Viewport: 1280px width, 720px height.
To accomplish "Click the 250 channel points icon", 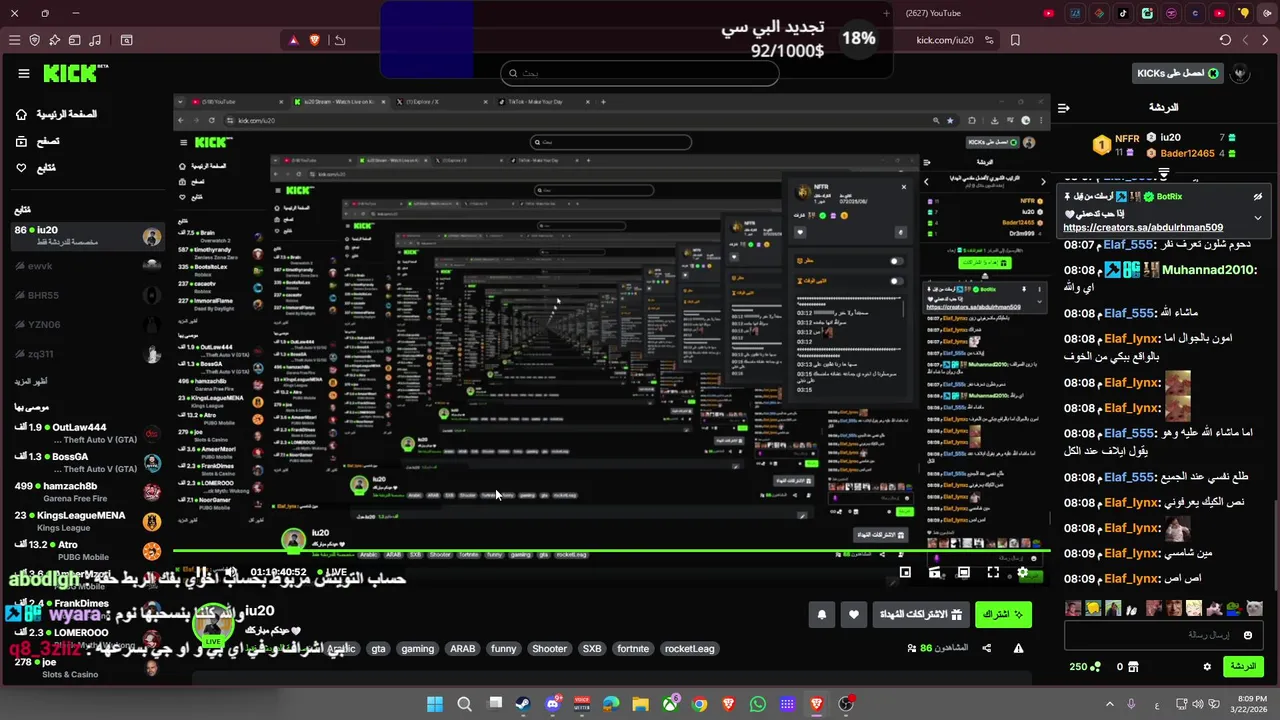I will point(1096,667).
